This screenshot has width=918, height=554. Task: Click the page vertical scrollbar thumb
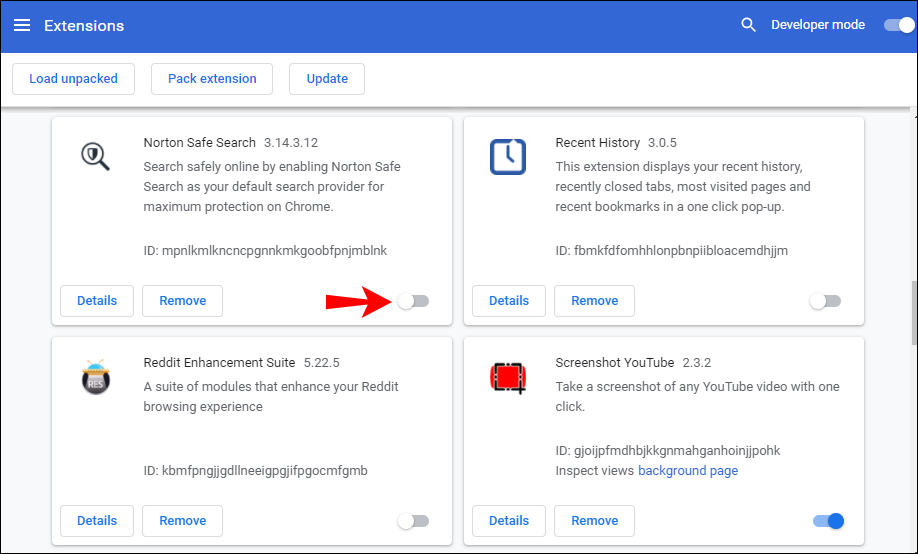pos(914,313)
